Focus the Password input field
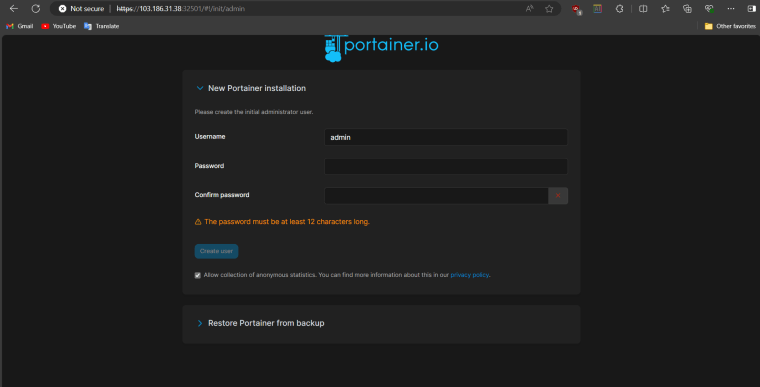Viewport: 760px width, 387px height. pos(446,166)
